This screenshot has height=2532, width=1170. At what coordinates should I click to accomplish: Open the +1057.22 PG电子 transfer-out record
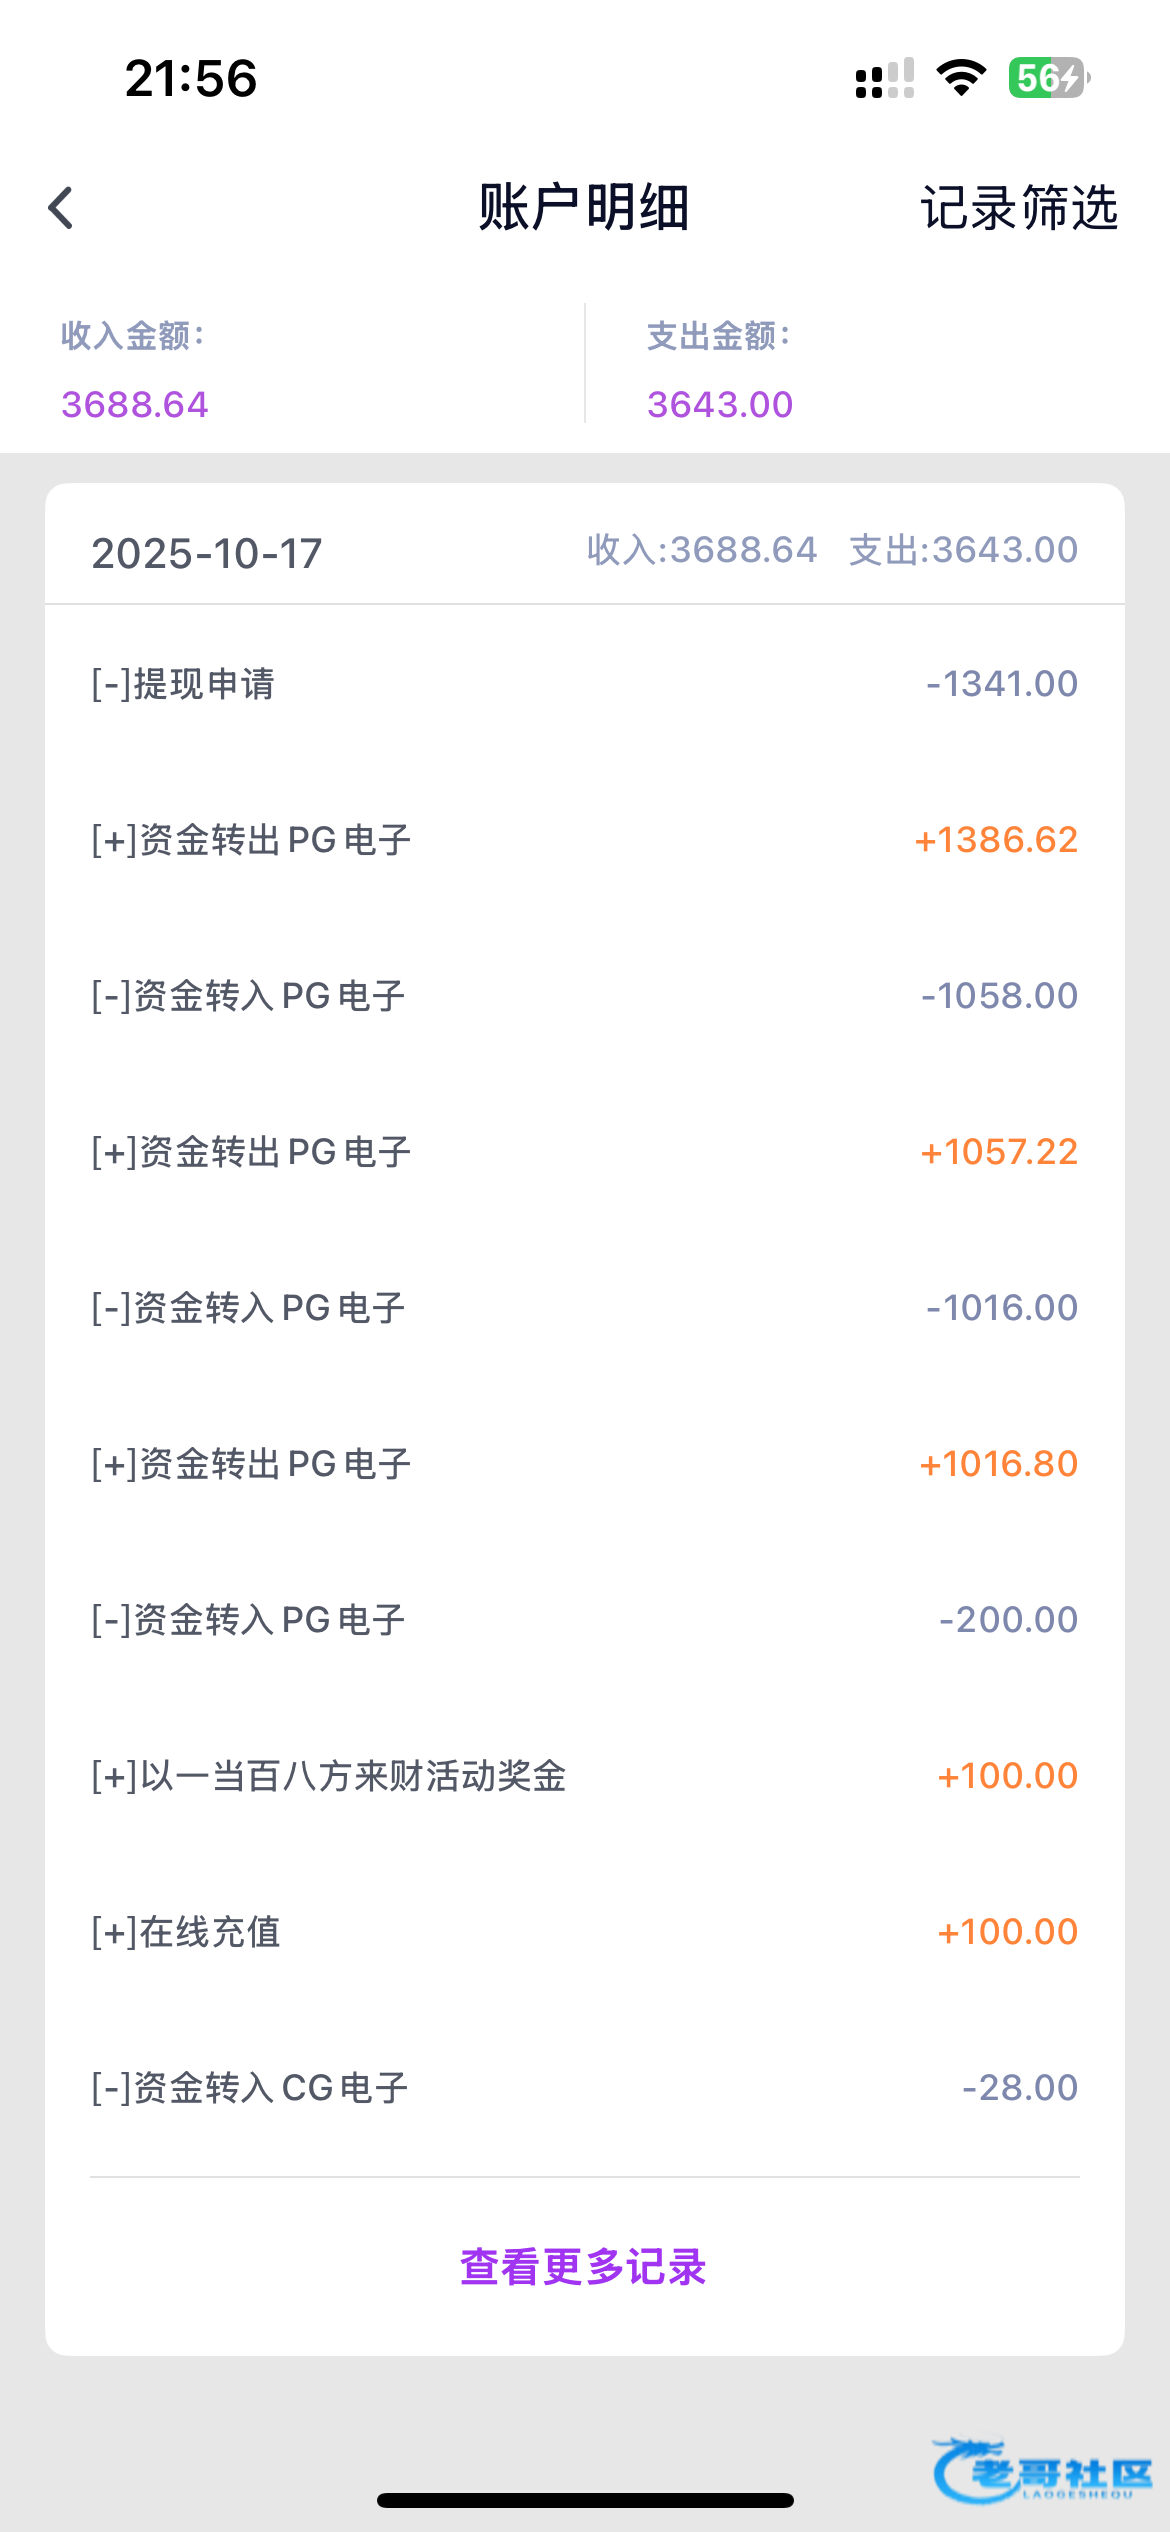coord(584,1152)
